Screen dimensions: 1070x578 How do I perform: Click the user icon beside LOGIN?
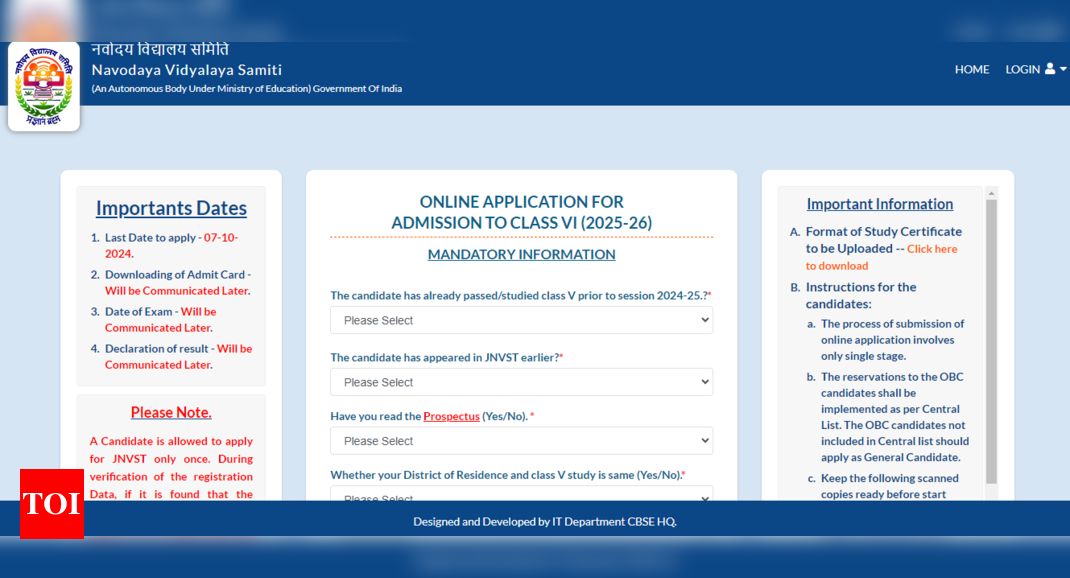click(x=1050, y=69)
